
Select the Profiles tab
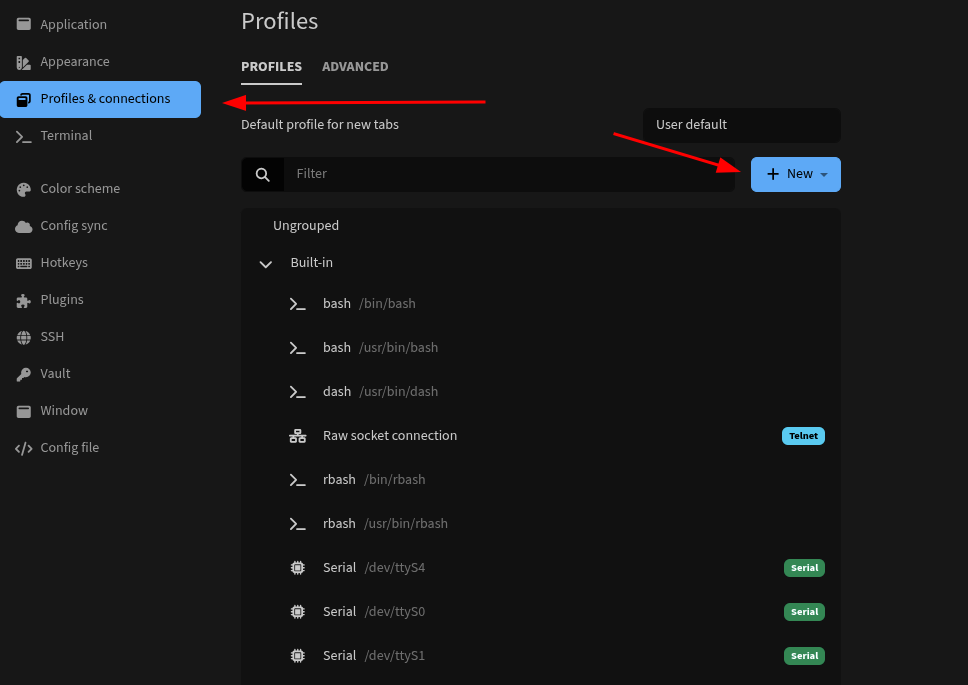tap(271, 67)
